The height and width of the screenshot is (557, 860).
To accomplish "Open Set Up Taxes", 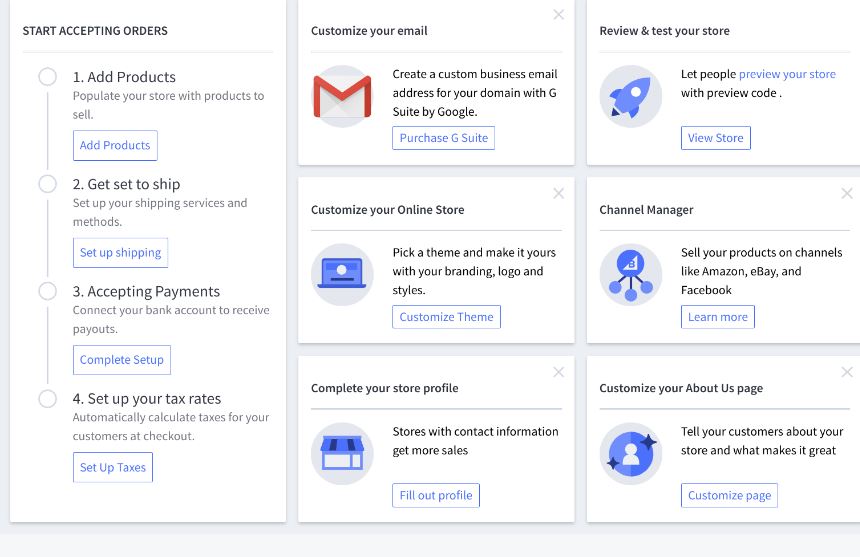I will (x=113, y=468).
